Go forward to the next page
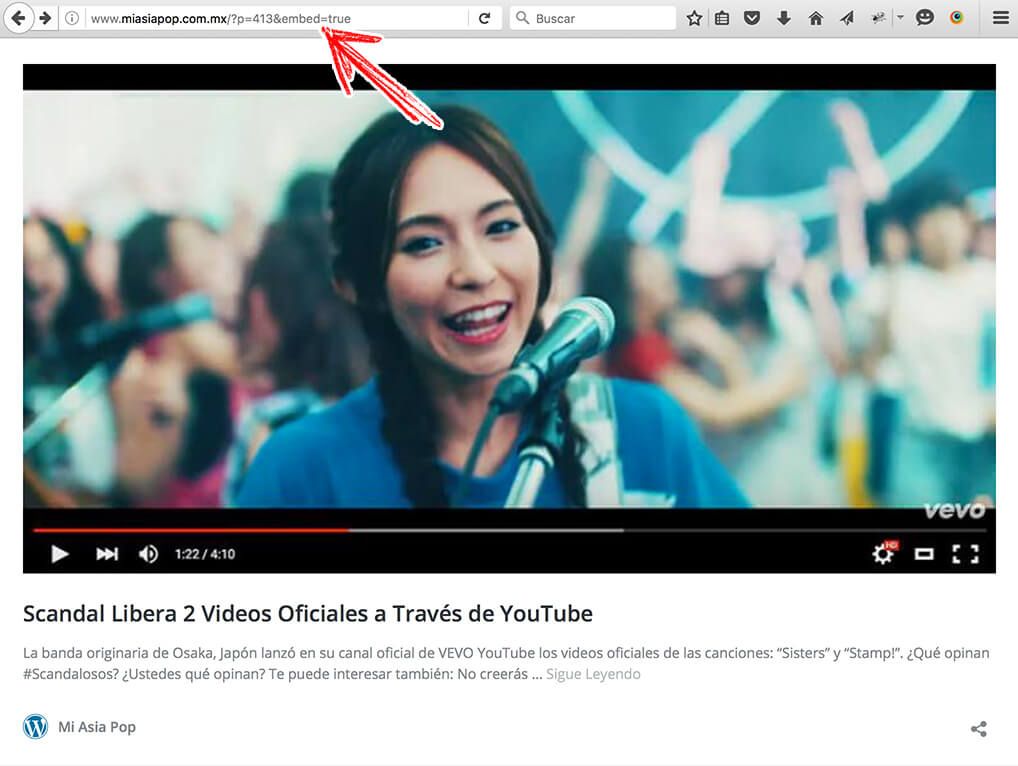The height and width of the screenshot is (766, 1018). click(x=45, y=18)
